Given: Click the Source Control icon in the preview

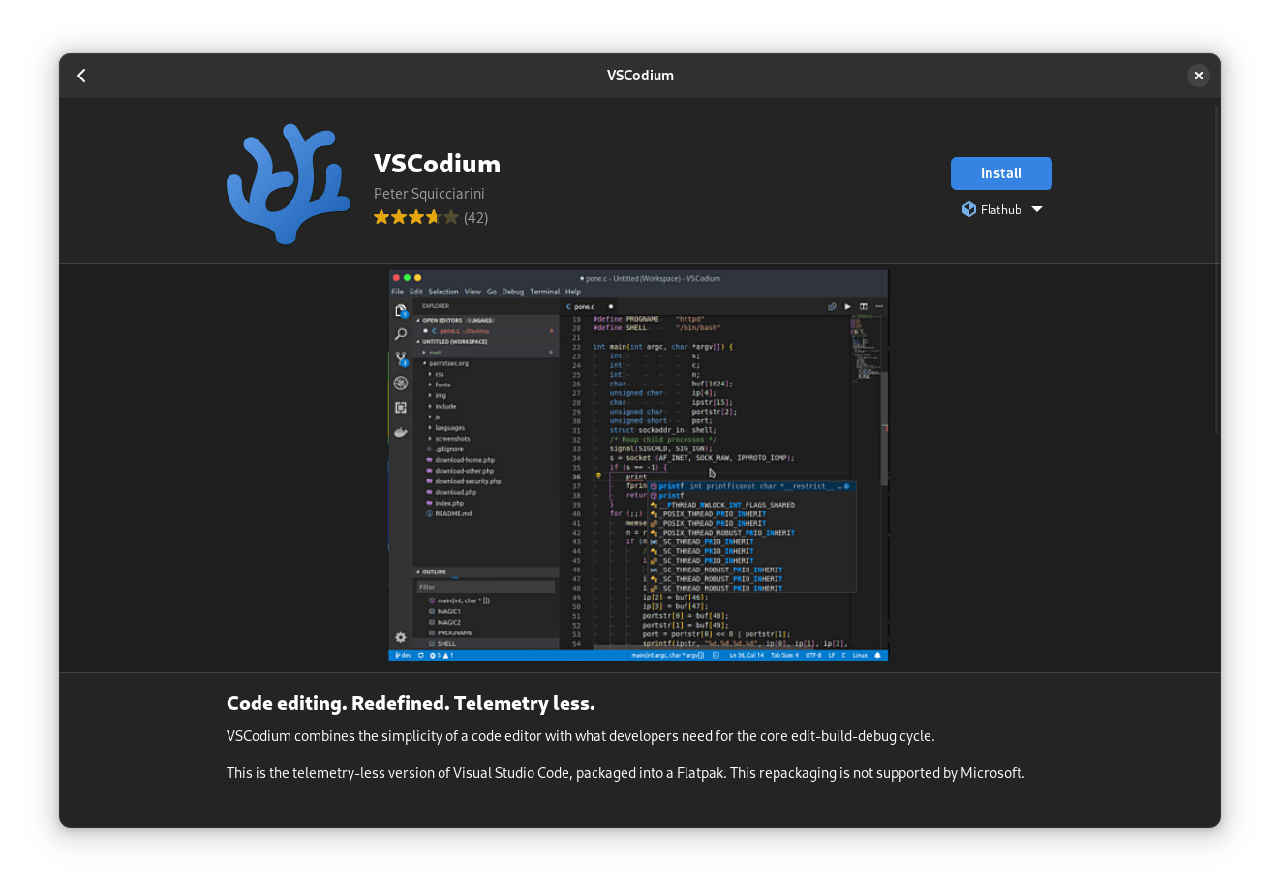Looking at the screenshot, I should (x=401, y=359).
